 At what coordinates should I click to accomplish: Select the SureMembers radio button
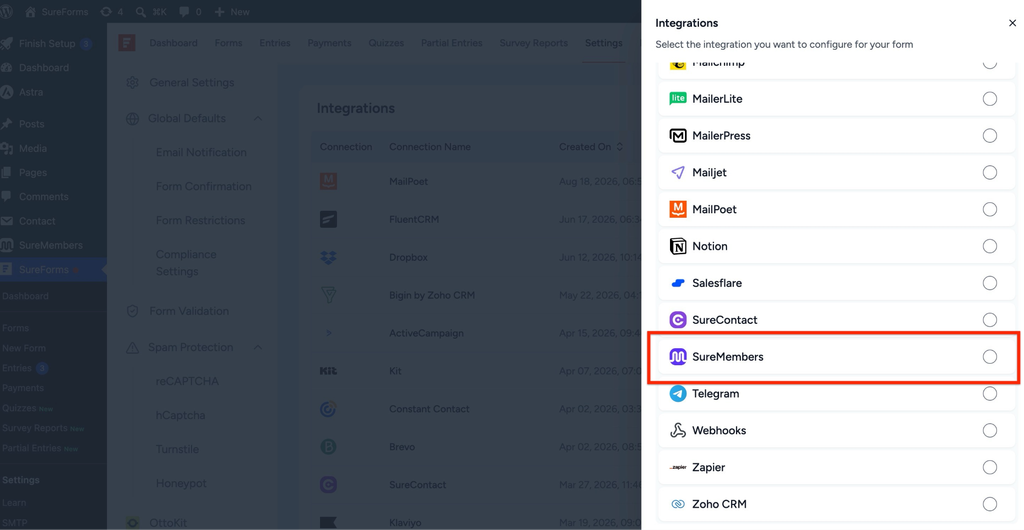coord(989,357)
